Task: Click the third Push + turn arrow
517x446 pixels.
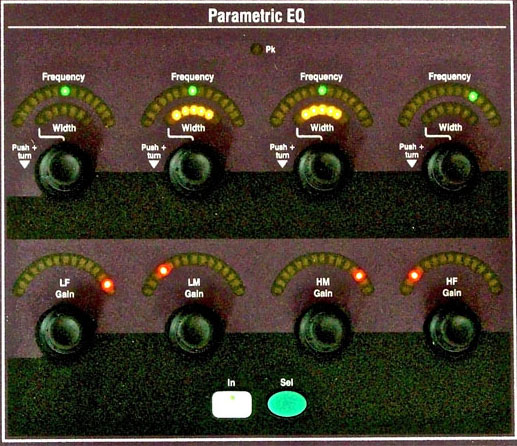Action: point(282,164)
